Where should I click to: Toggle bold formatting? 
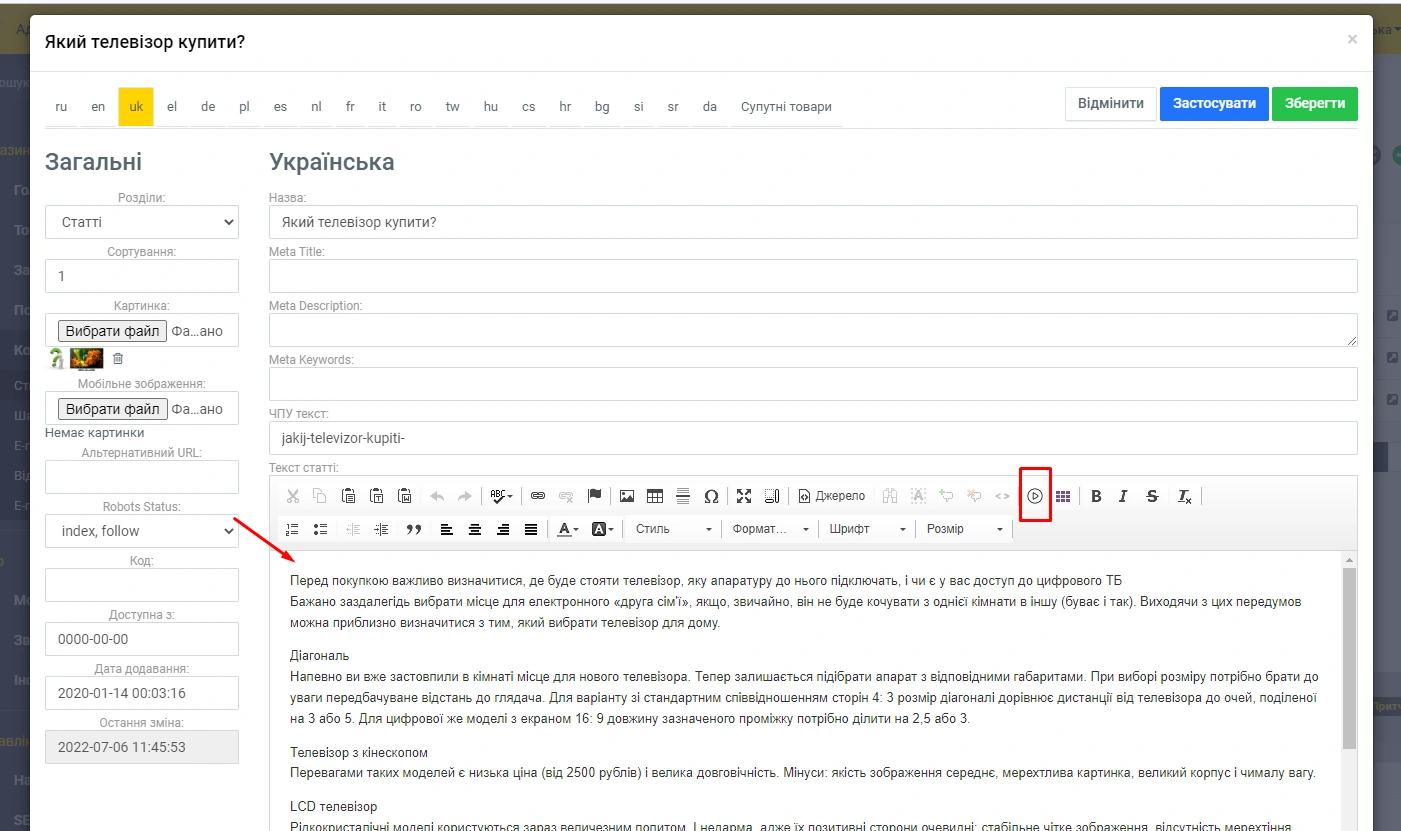[x=1096, y=496]
